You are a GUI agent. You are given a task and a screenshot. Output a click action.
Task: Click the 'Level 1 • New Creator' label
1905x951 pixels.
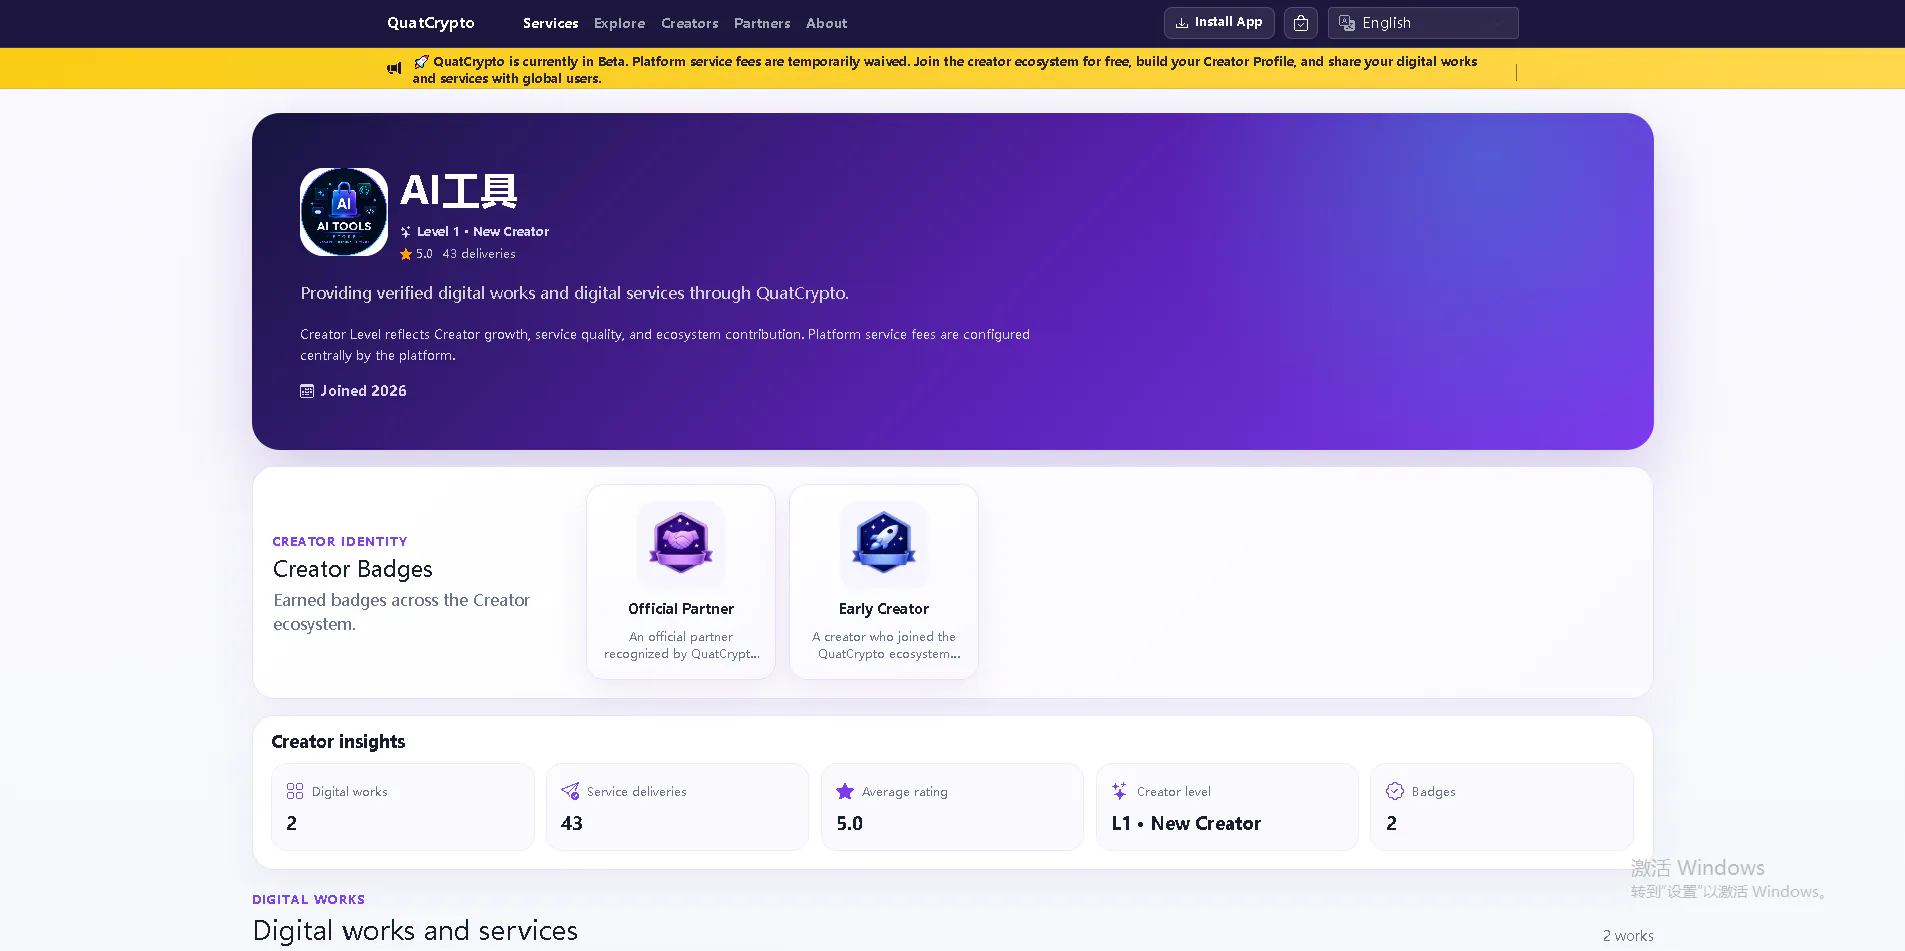point(483,232)
